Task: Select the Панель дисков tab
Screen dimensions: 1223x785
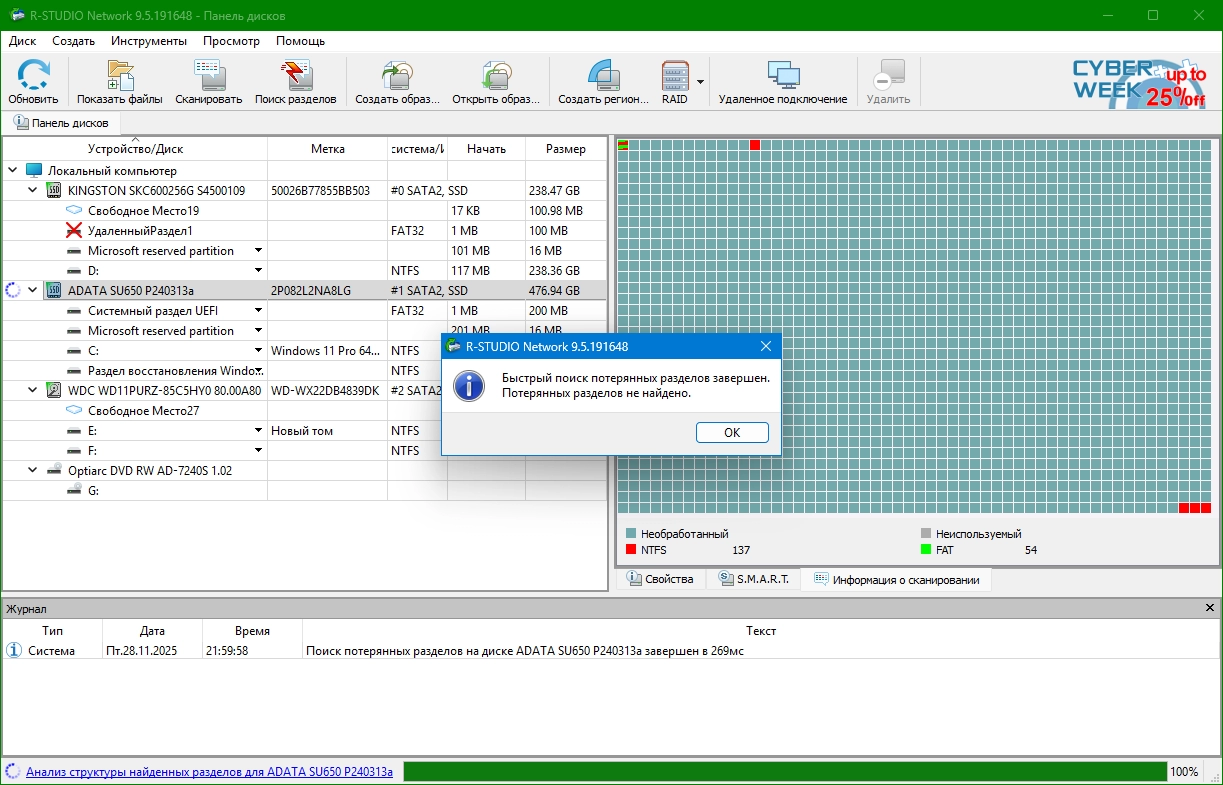Action: pyautogui.click(x=60, y=123)
